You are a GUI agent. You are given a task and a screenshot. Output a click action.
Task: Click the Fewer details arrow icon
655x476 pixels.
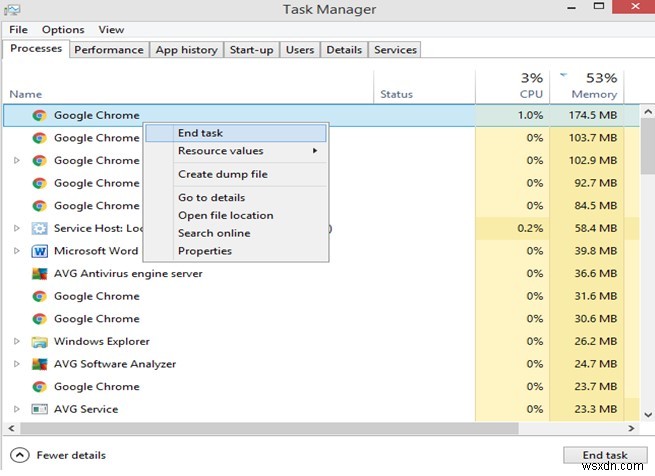(x=19, y=455)
